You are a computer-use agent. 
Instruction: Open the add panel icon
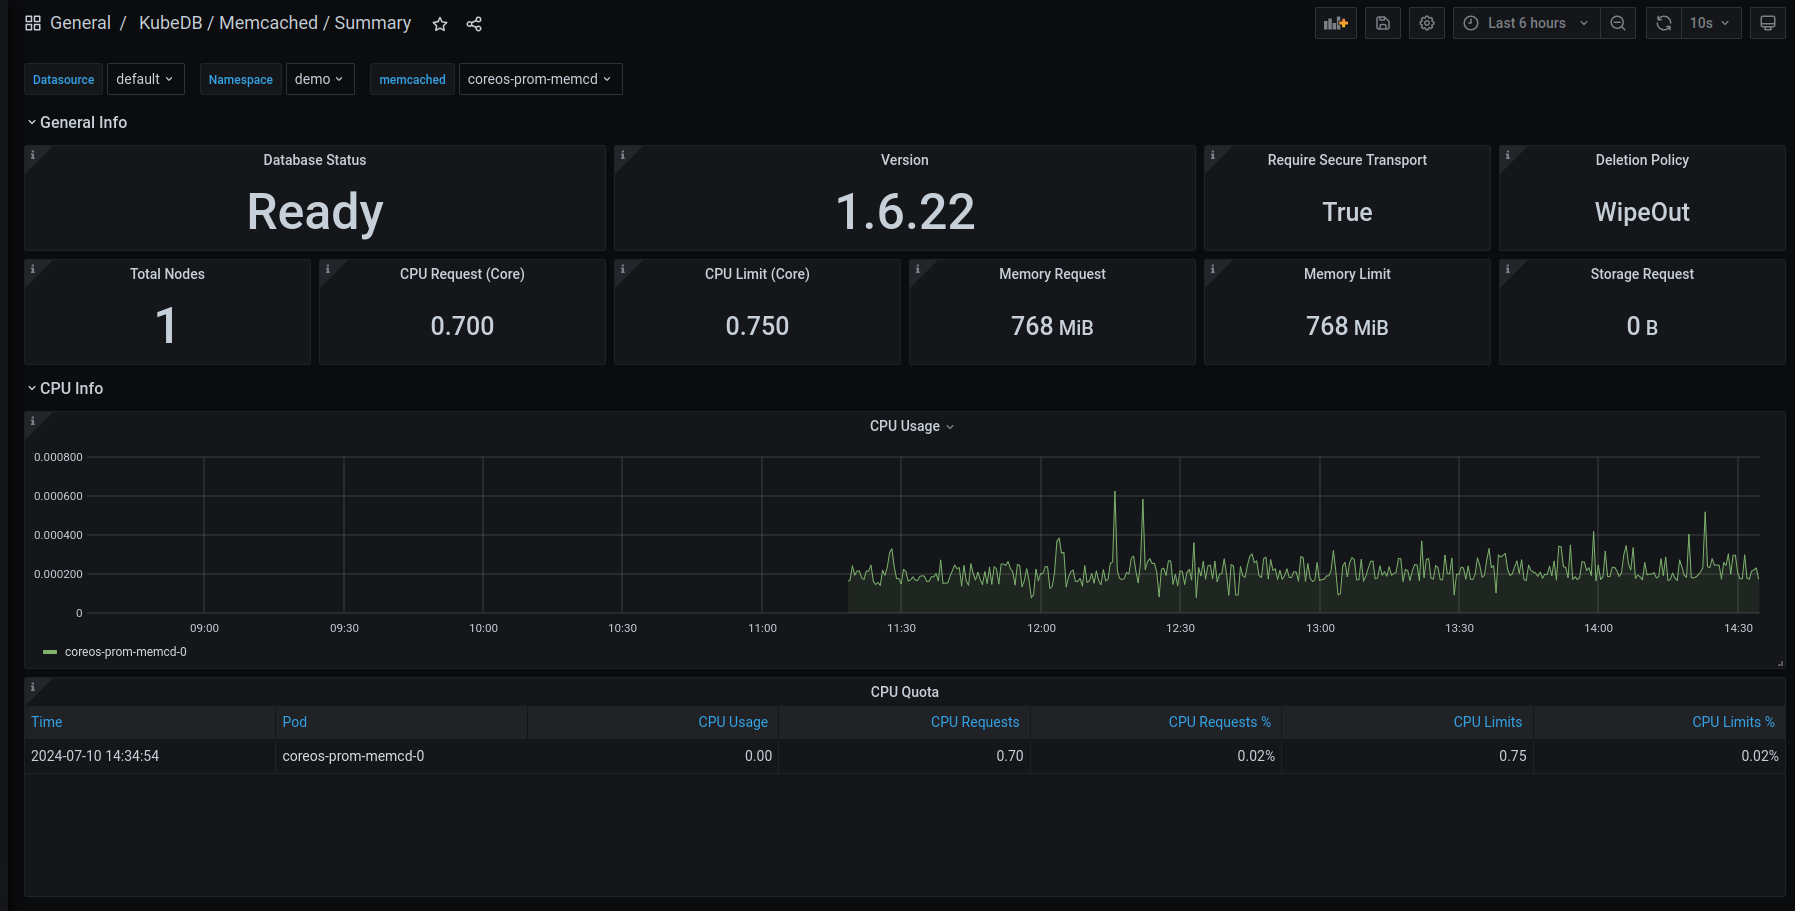(1335, 22)
